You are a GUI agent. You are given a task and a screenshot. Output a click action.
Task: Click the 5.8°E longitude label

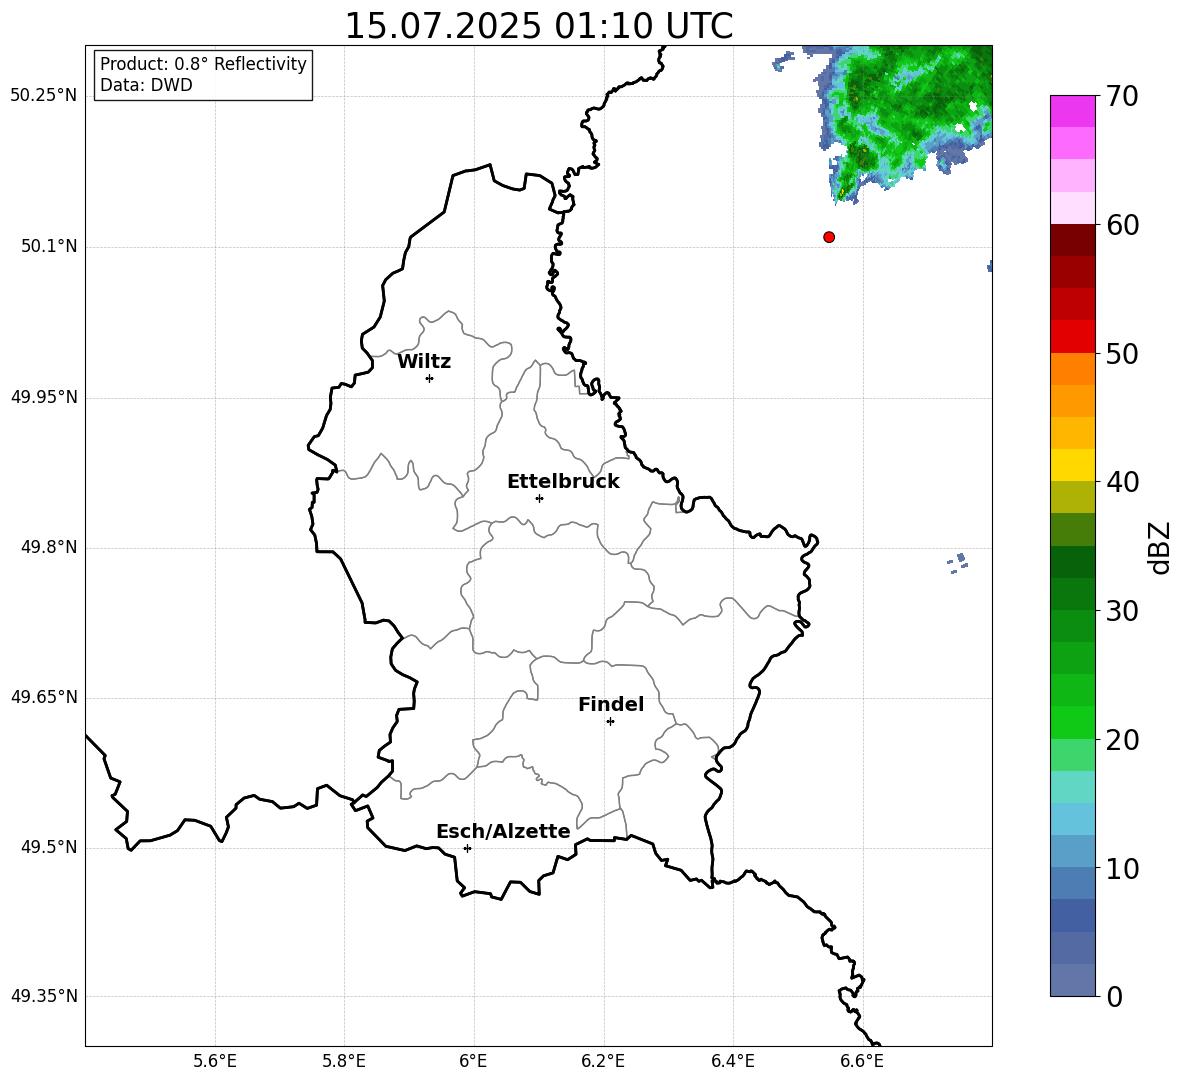(x=344, y=1061)
